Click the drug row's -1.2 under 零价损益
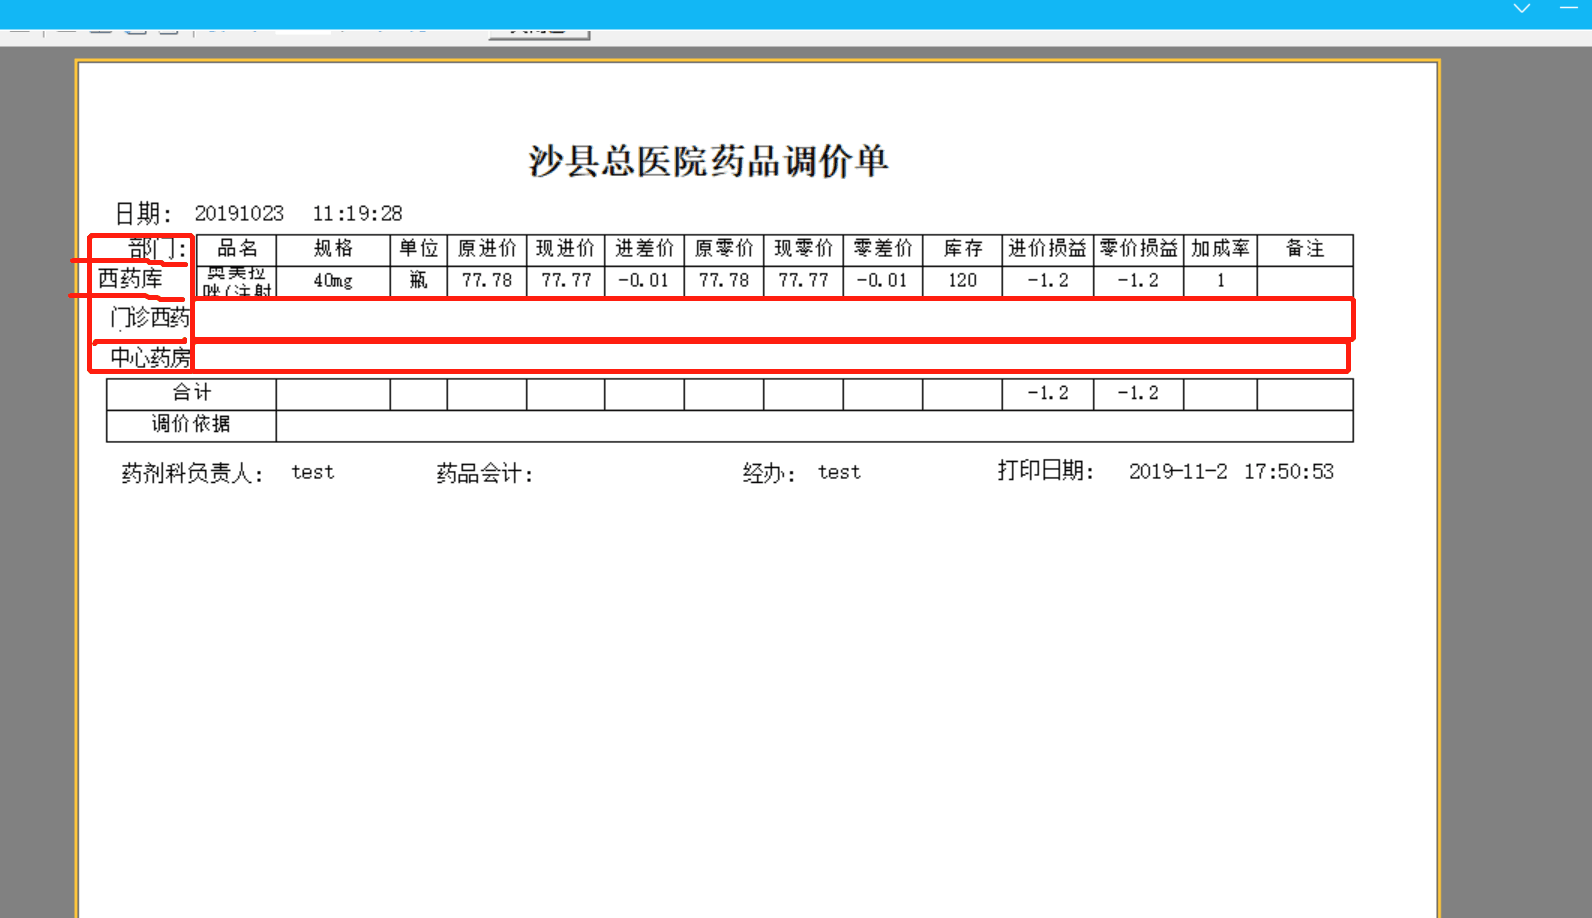 (1139, 281)
